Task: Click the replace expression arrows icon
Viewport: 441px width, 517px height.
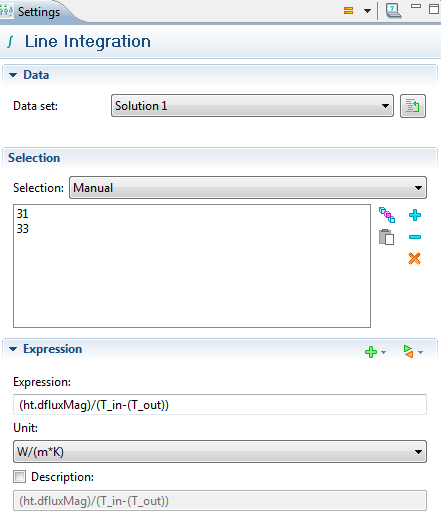Action: 408,351
